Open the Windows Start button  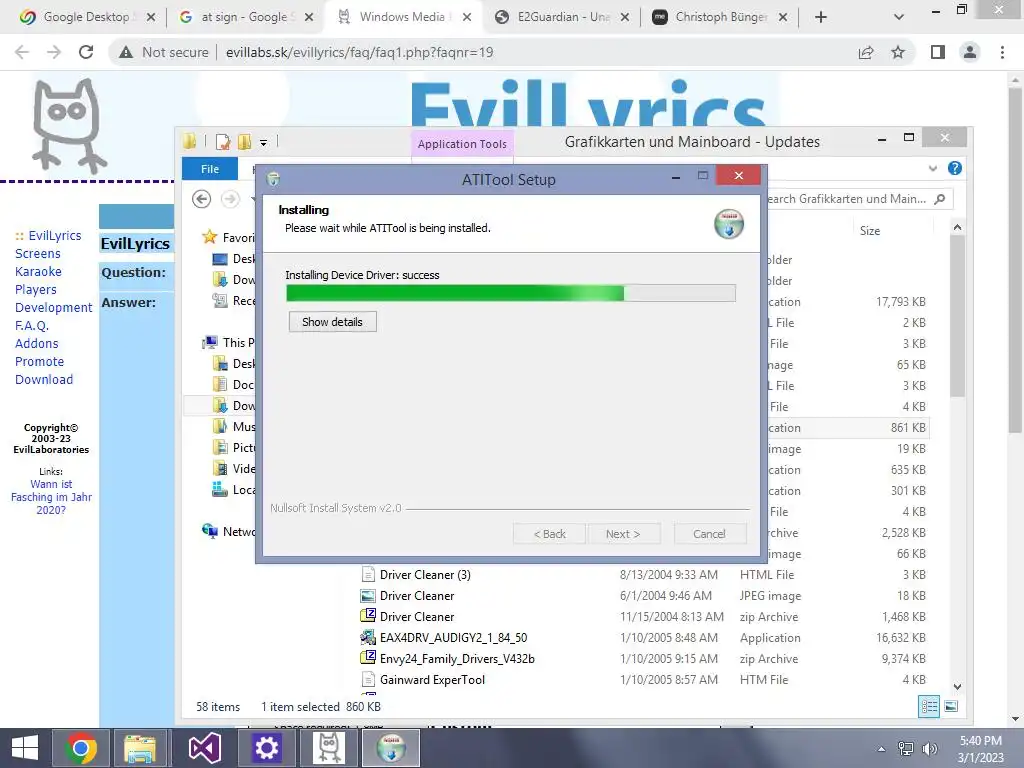[25, 748]
